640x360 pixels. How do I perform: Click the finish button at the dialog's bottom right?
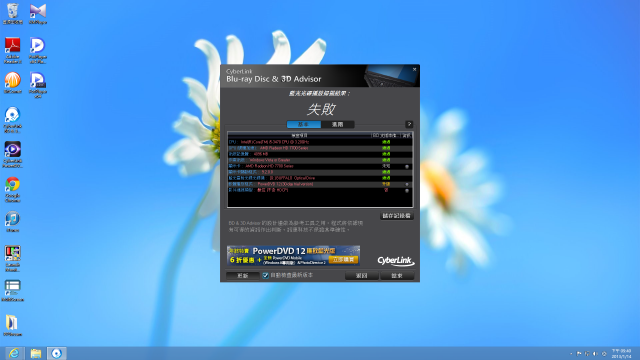coord(397,276)
